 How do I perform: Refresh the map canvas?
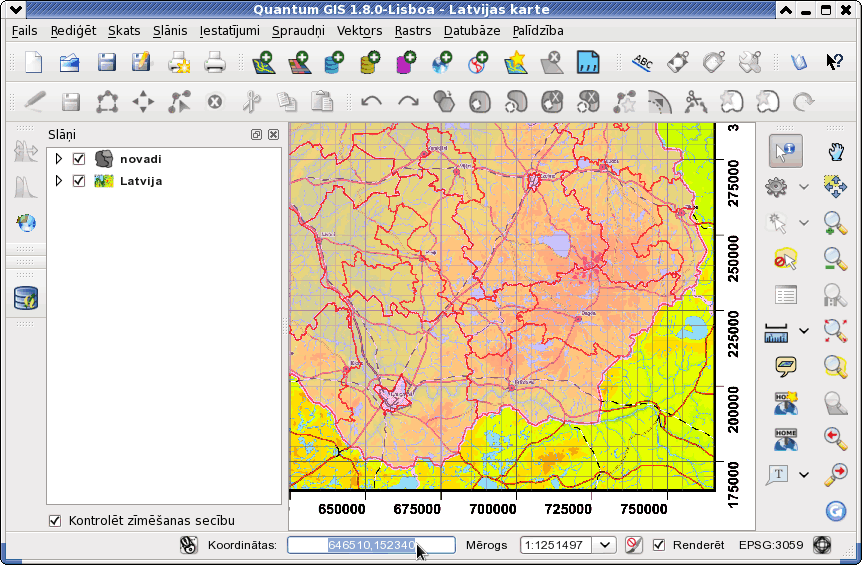(835, 511)
